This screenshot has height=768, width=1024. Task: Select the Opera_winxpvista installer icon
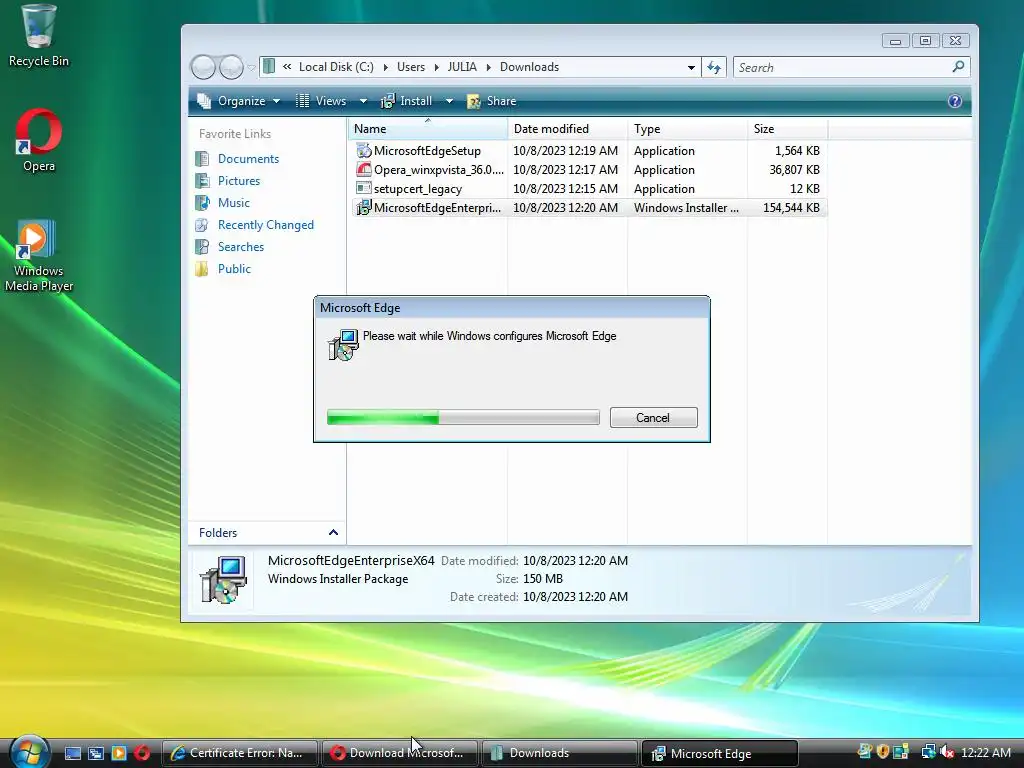click(x=363, y=169)
